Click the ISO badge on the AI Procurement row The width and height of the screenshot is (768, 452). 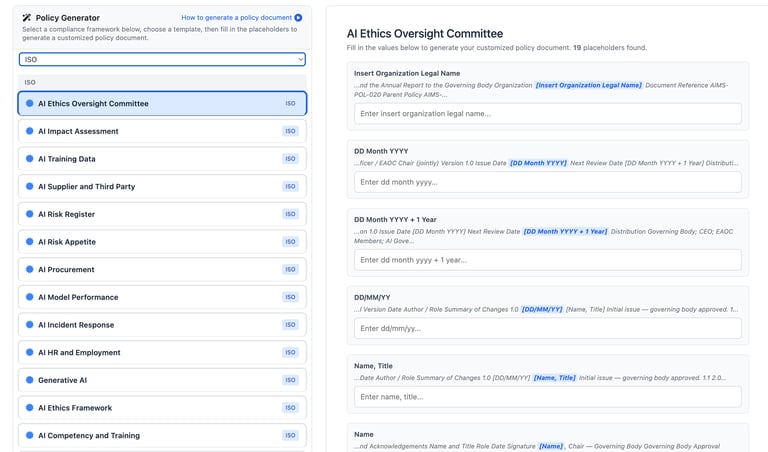tap(290, 270)
